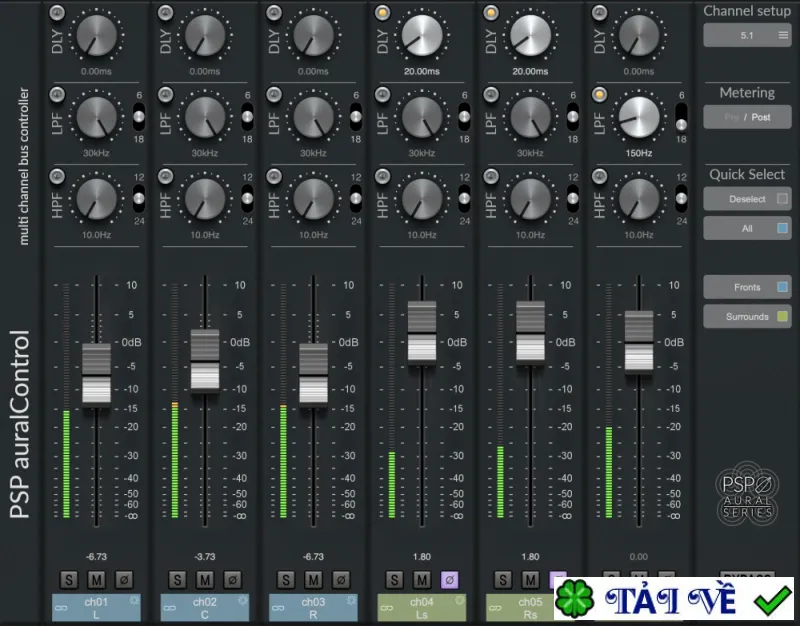Switch metering via Pre / Post button
This screenshot has width=800, height=626.
747,117
